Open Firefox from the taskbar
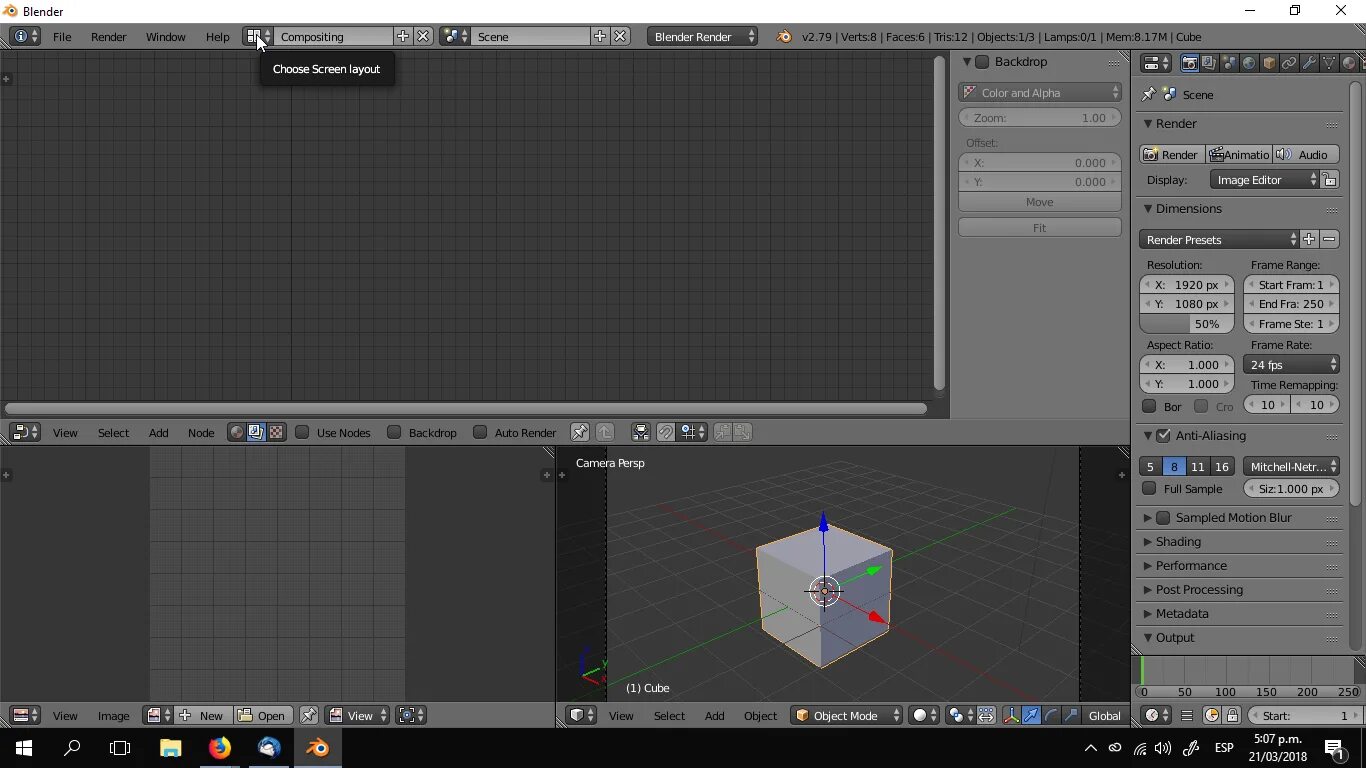Screen dimensions: 1366x768 pyautogui.click(x=220, y=747)
